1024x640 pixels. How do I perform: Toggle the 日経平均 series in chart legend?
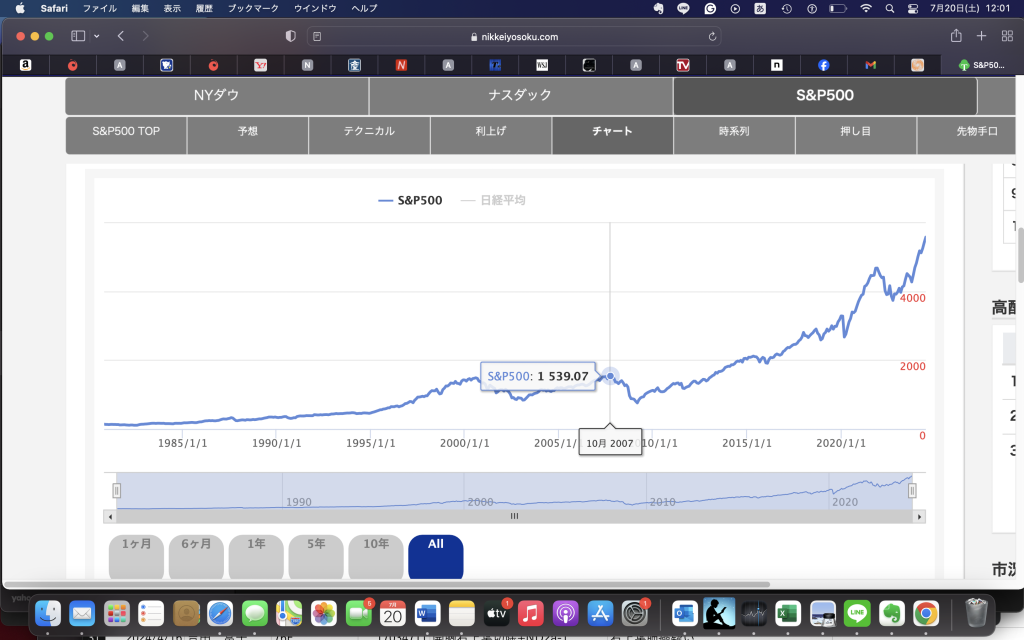point(493,200)
